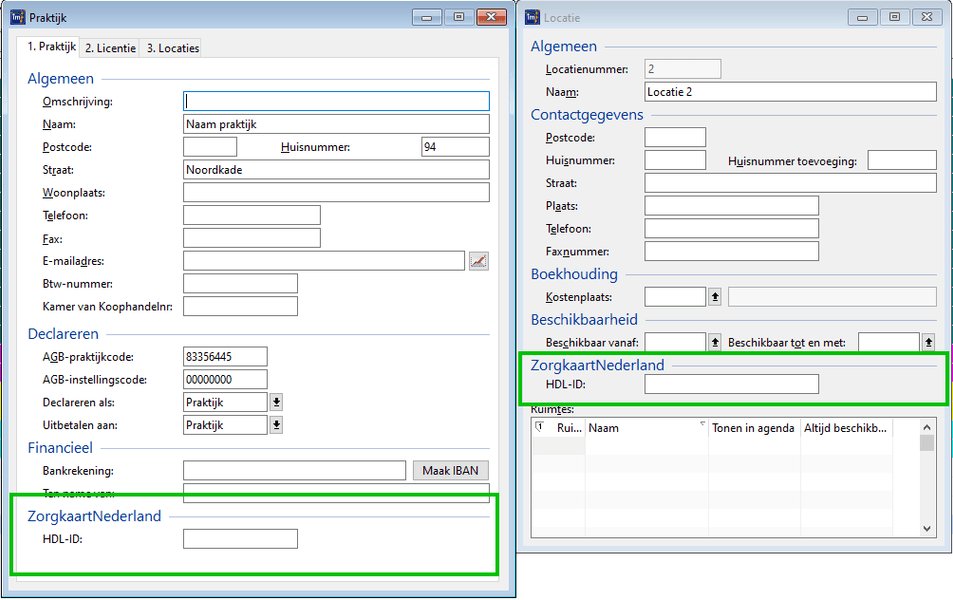Close the Locatie window

[x=927, y=17]
